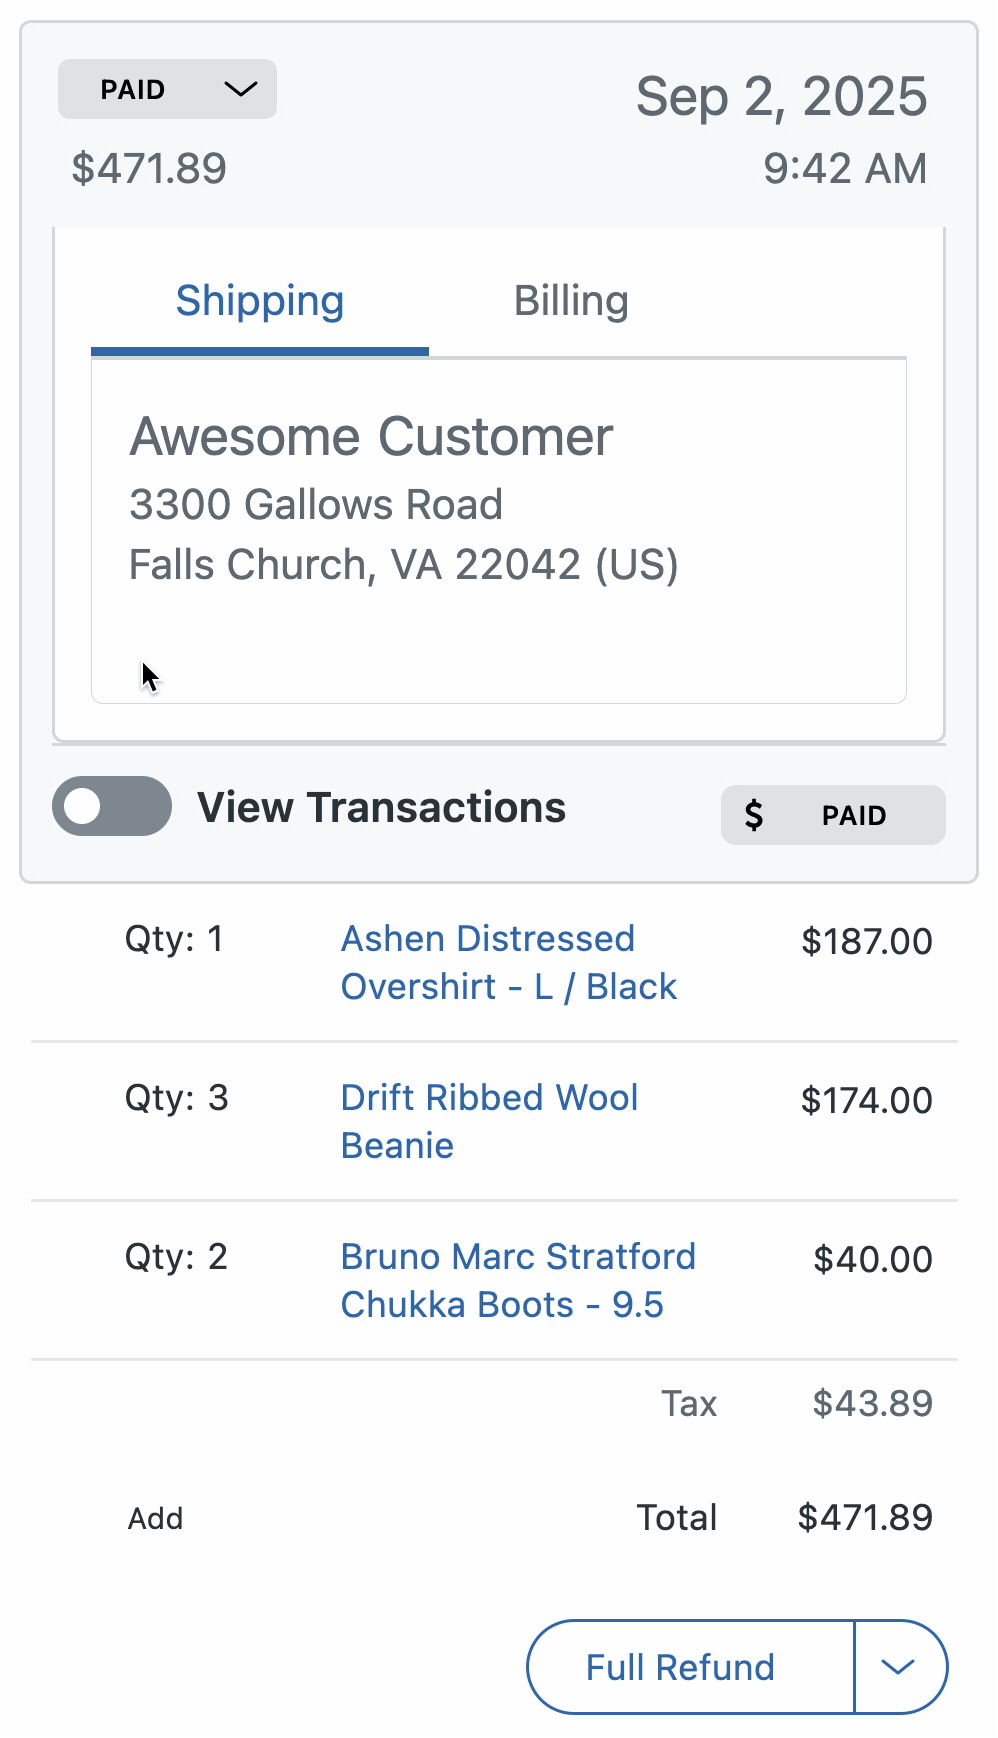This screenshot has width=998, height=1738.
Task: Click the dollar sign payment icon
Action: 754,815
